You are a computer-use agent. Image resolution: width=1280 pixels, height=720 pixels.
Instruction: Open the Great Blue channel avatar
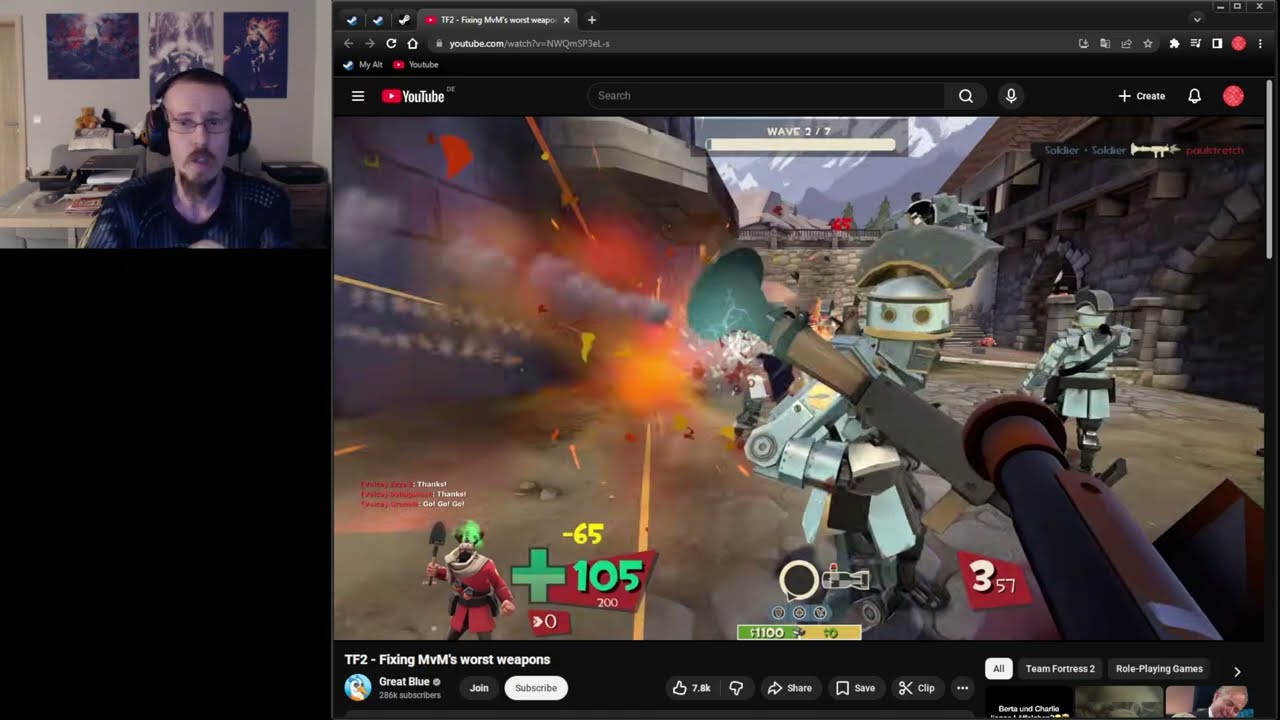click(357, 687)
